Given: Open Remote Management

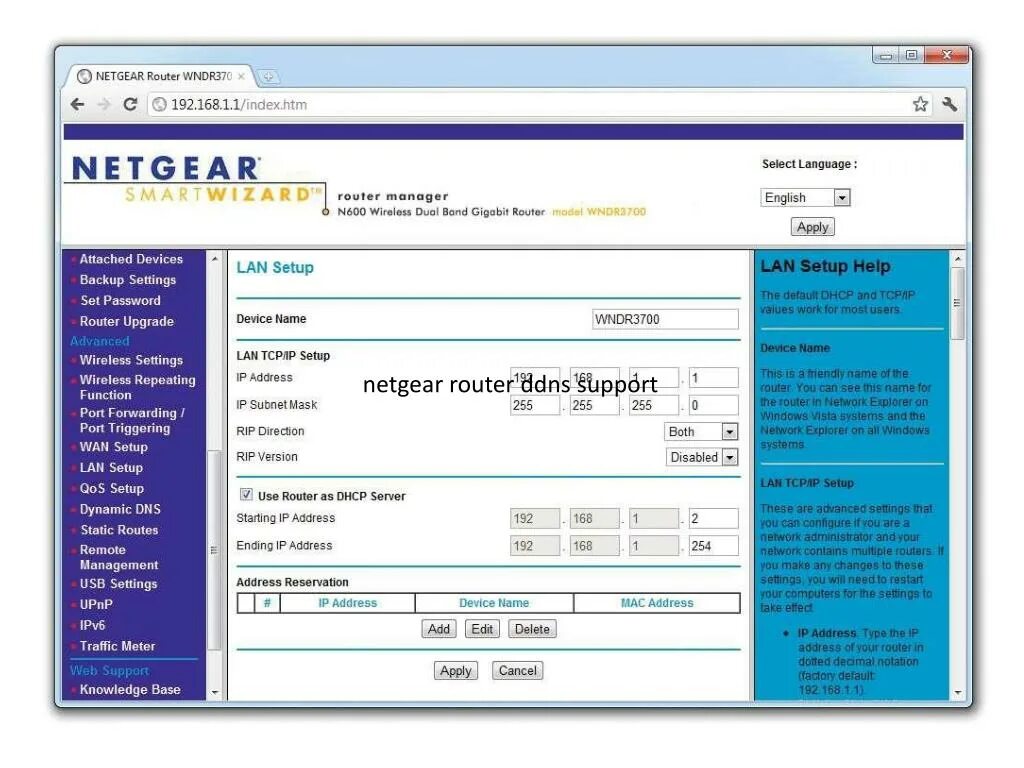Looking at the screenshot, I should point(119,557).
